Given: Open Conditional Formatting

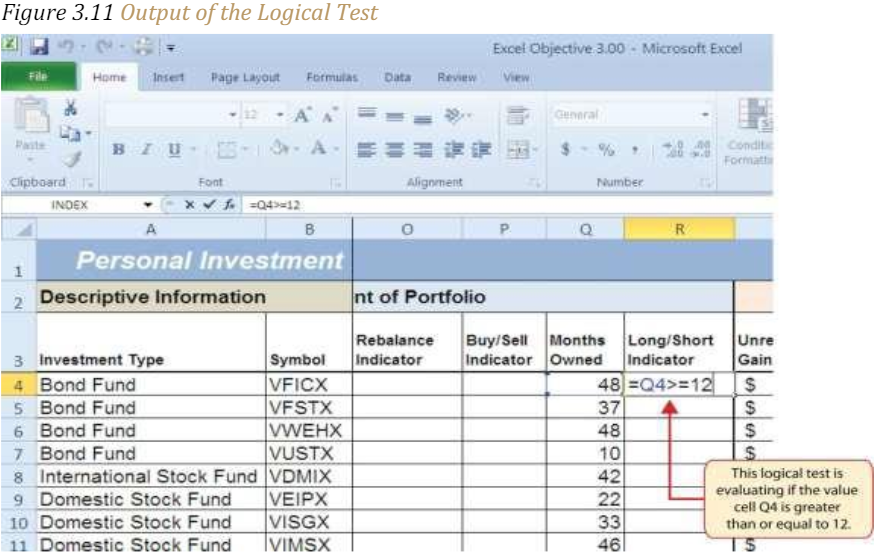Looking at the screenshot, I should click(x=749, y=133).
